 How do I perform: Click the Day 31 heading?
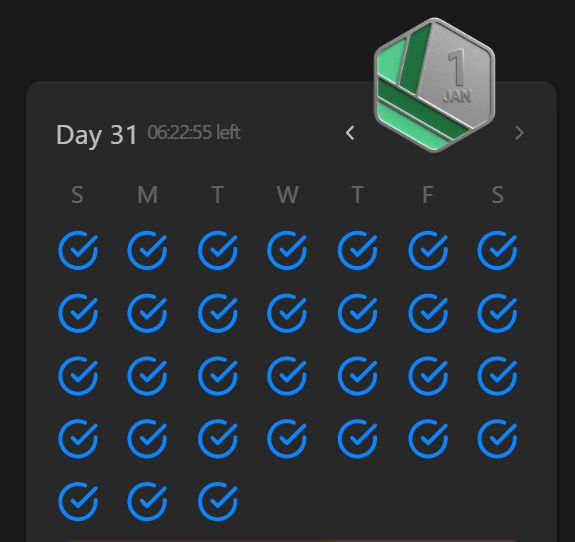click(97, 135)
